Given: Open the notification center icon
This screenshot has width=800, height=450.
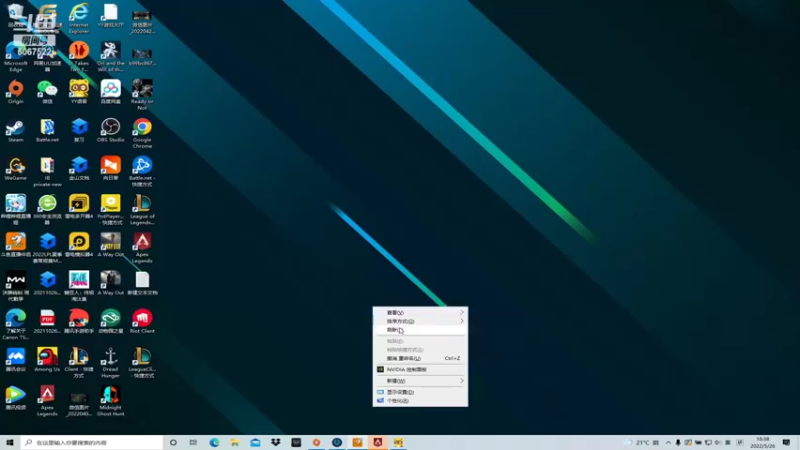Looking at the screenshot, I should (x=786, y=442).
